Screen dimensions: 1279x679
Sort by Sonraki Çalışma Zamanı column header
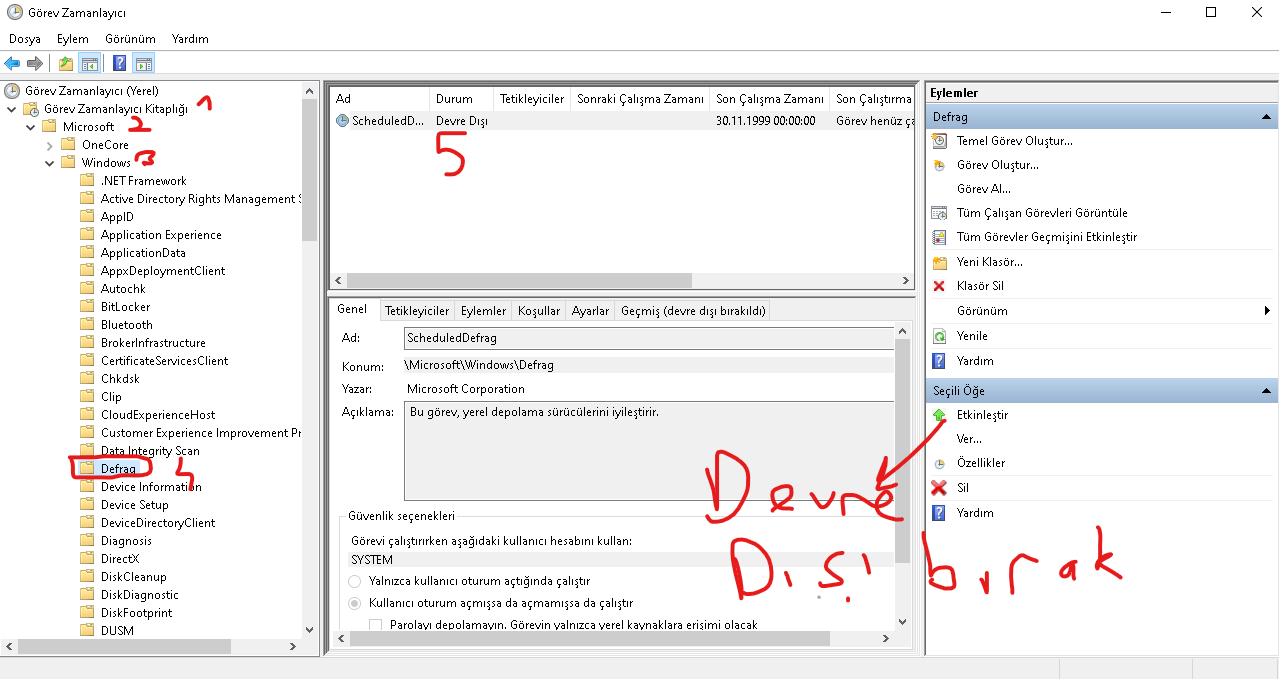click(x=640, y=99)
